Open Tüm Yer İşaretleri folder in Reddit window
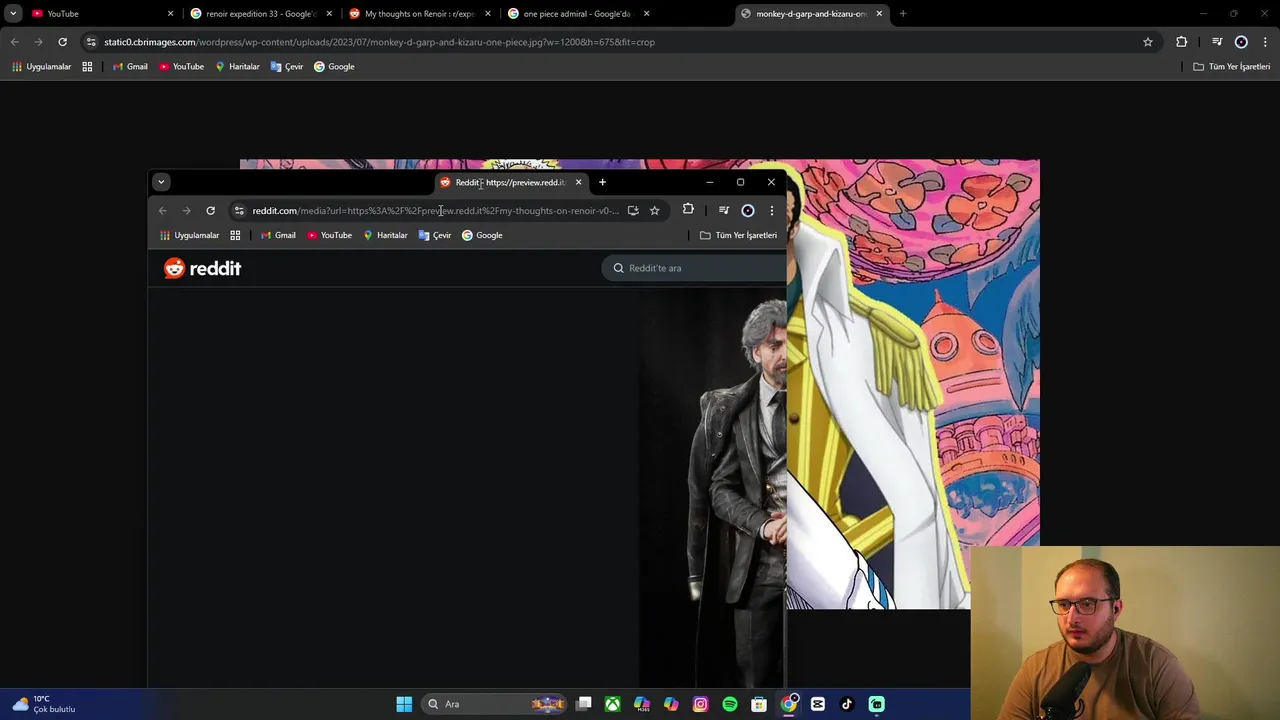 pos(738,235)
